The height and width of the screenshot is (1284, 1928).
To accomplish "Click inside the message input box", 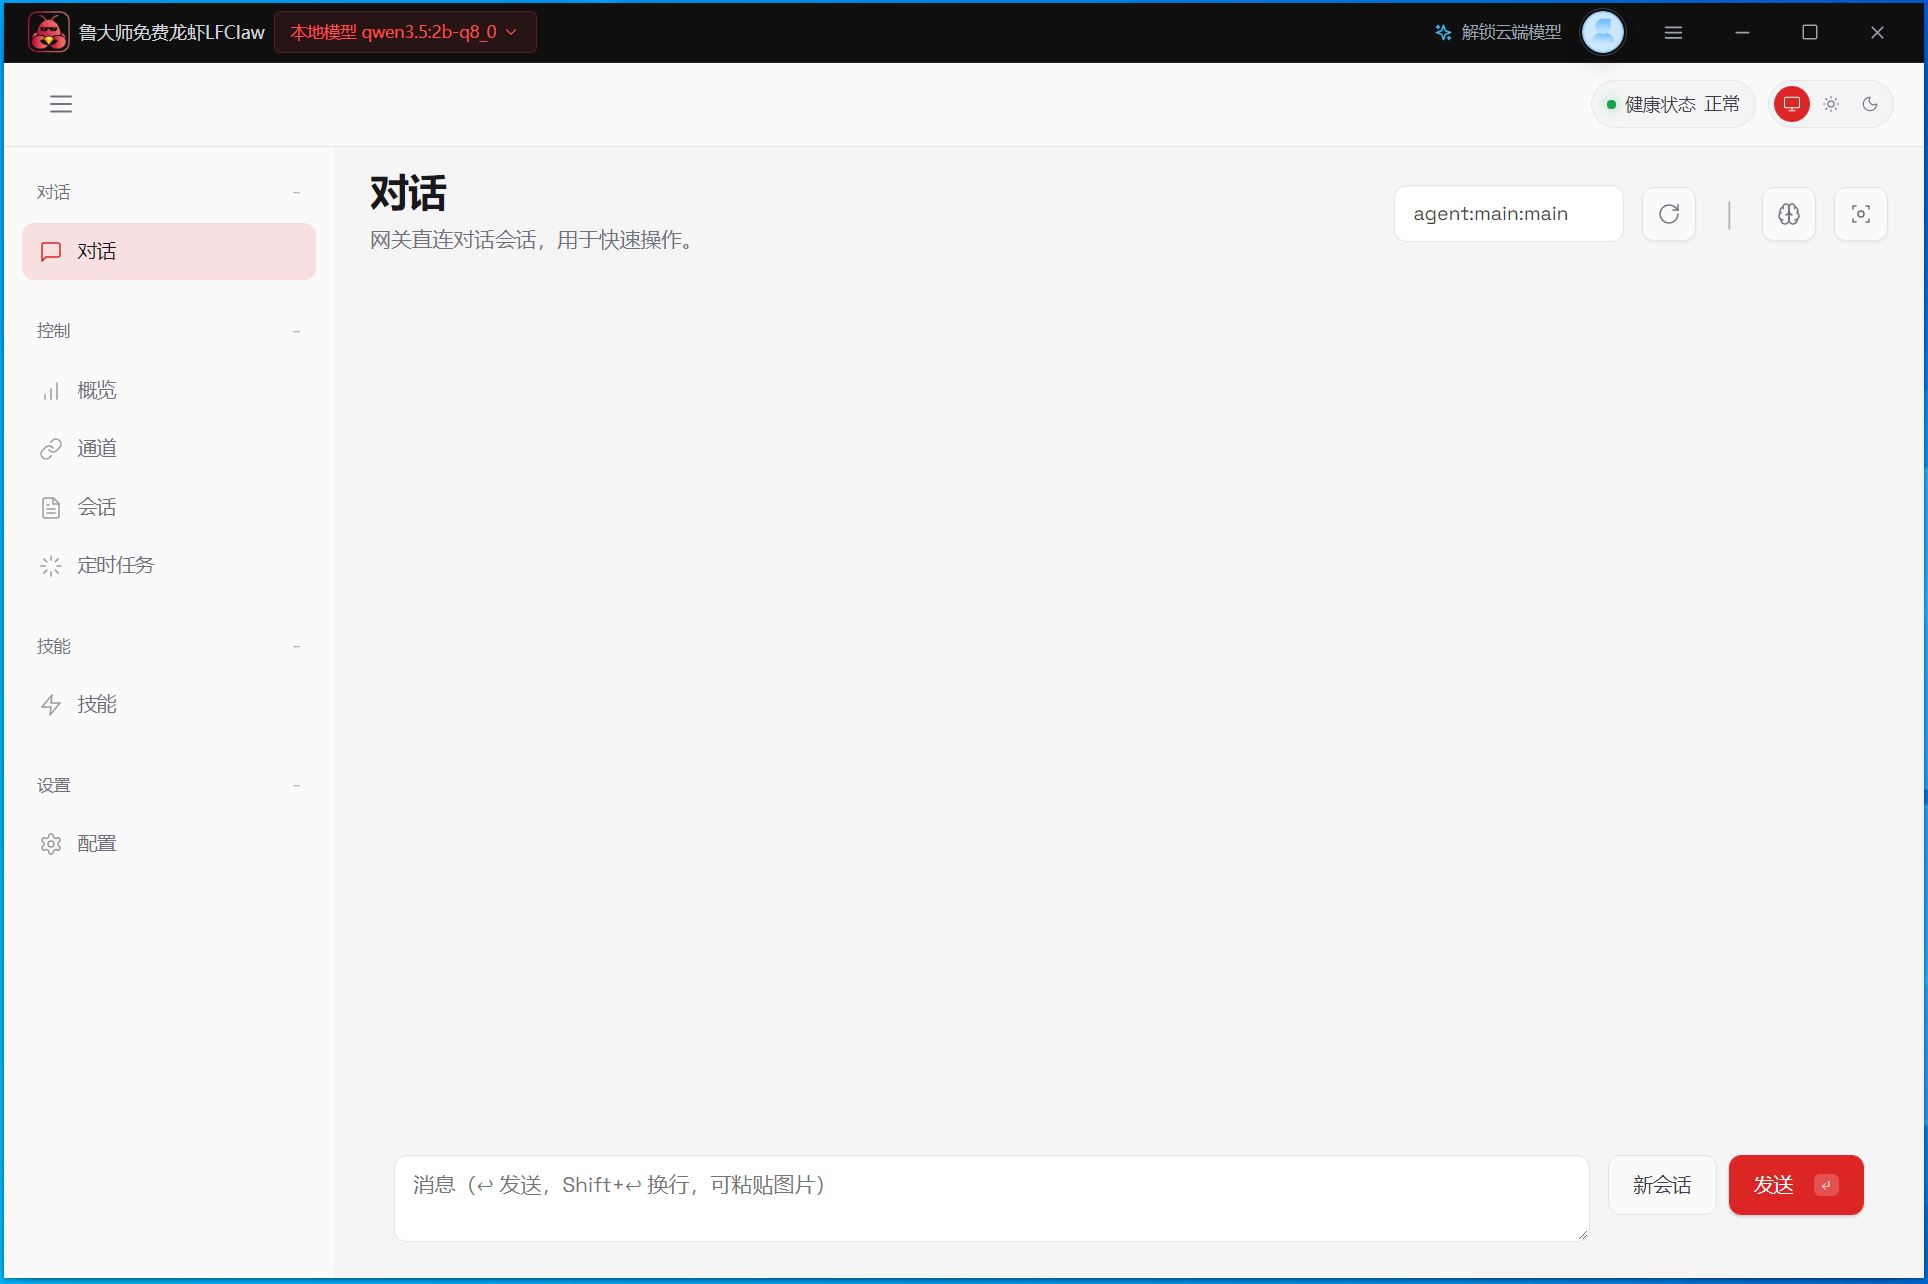I will click(x=990, y=1197).
